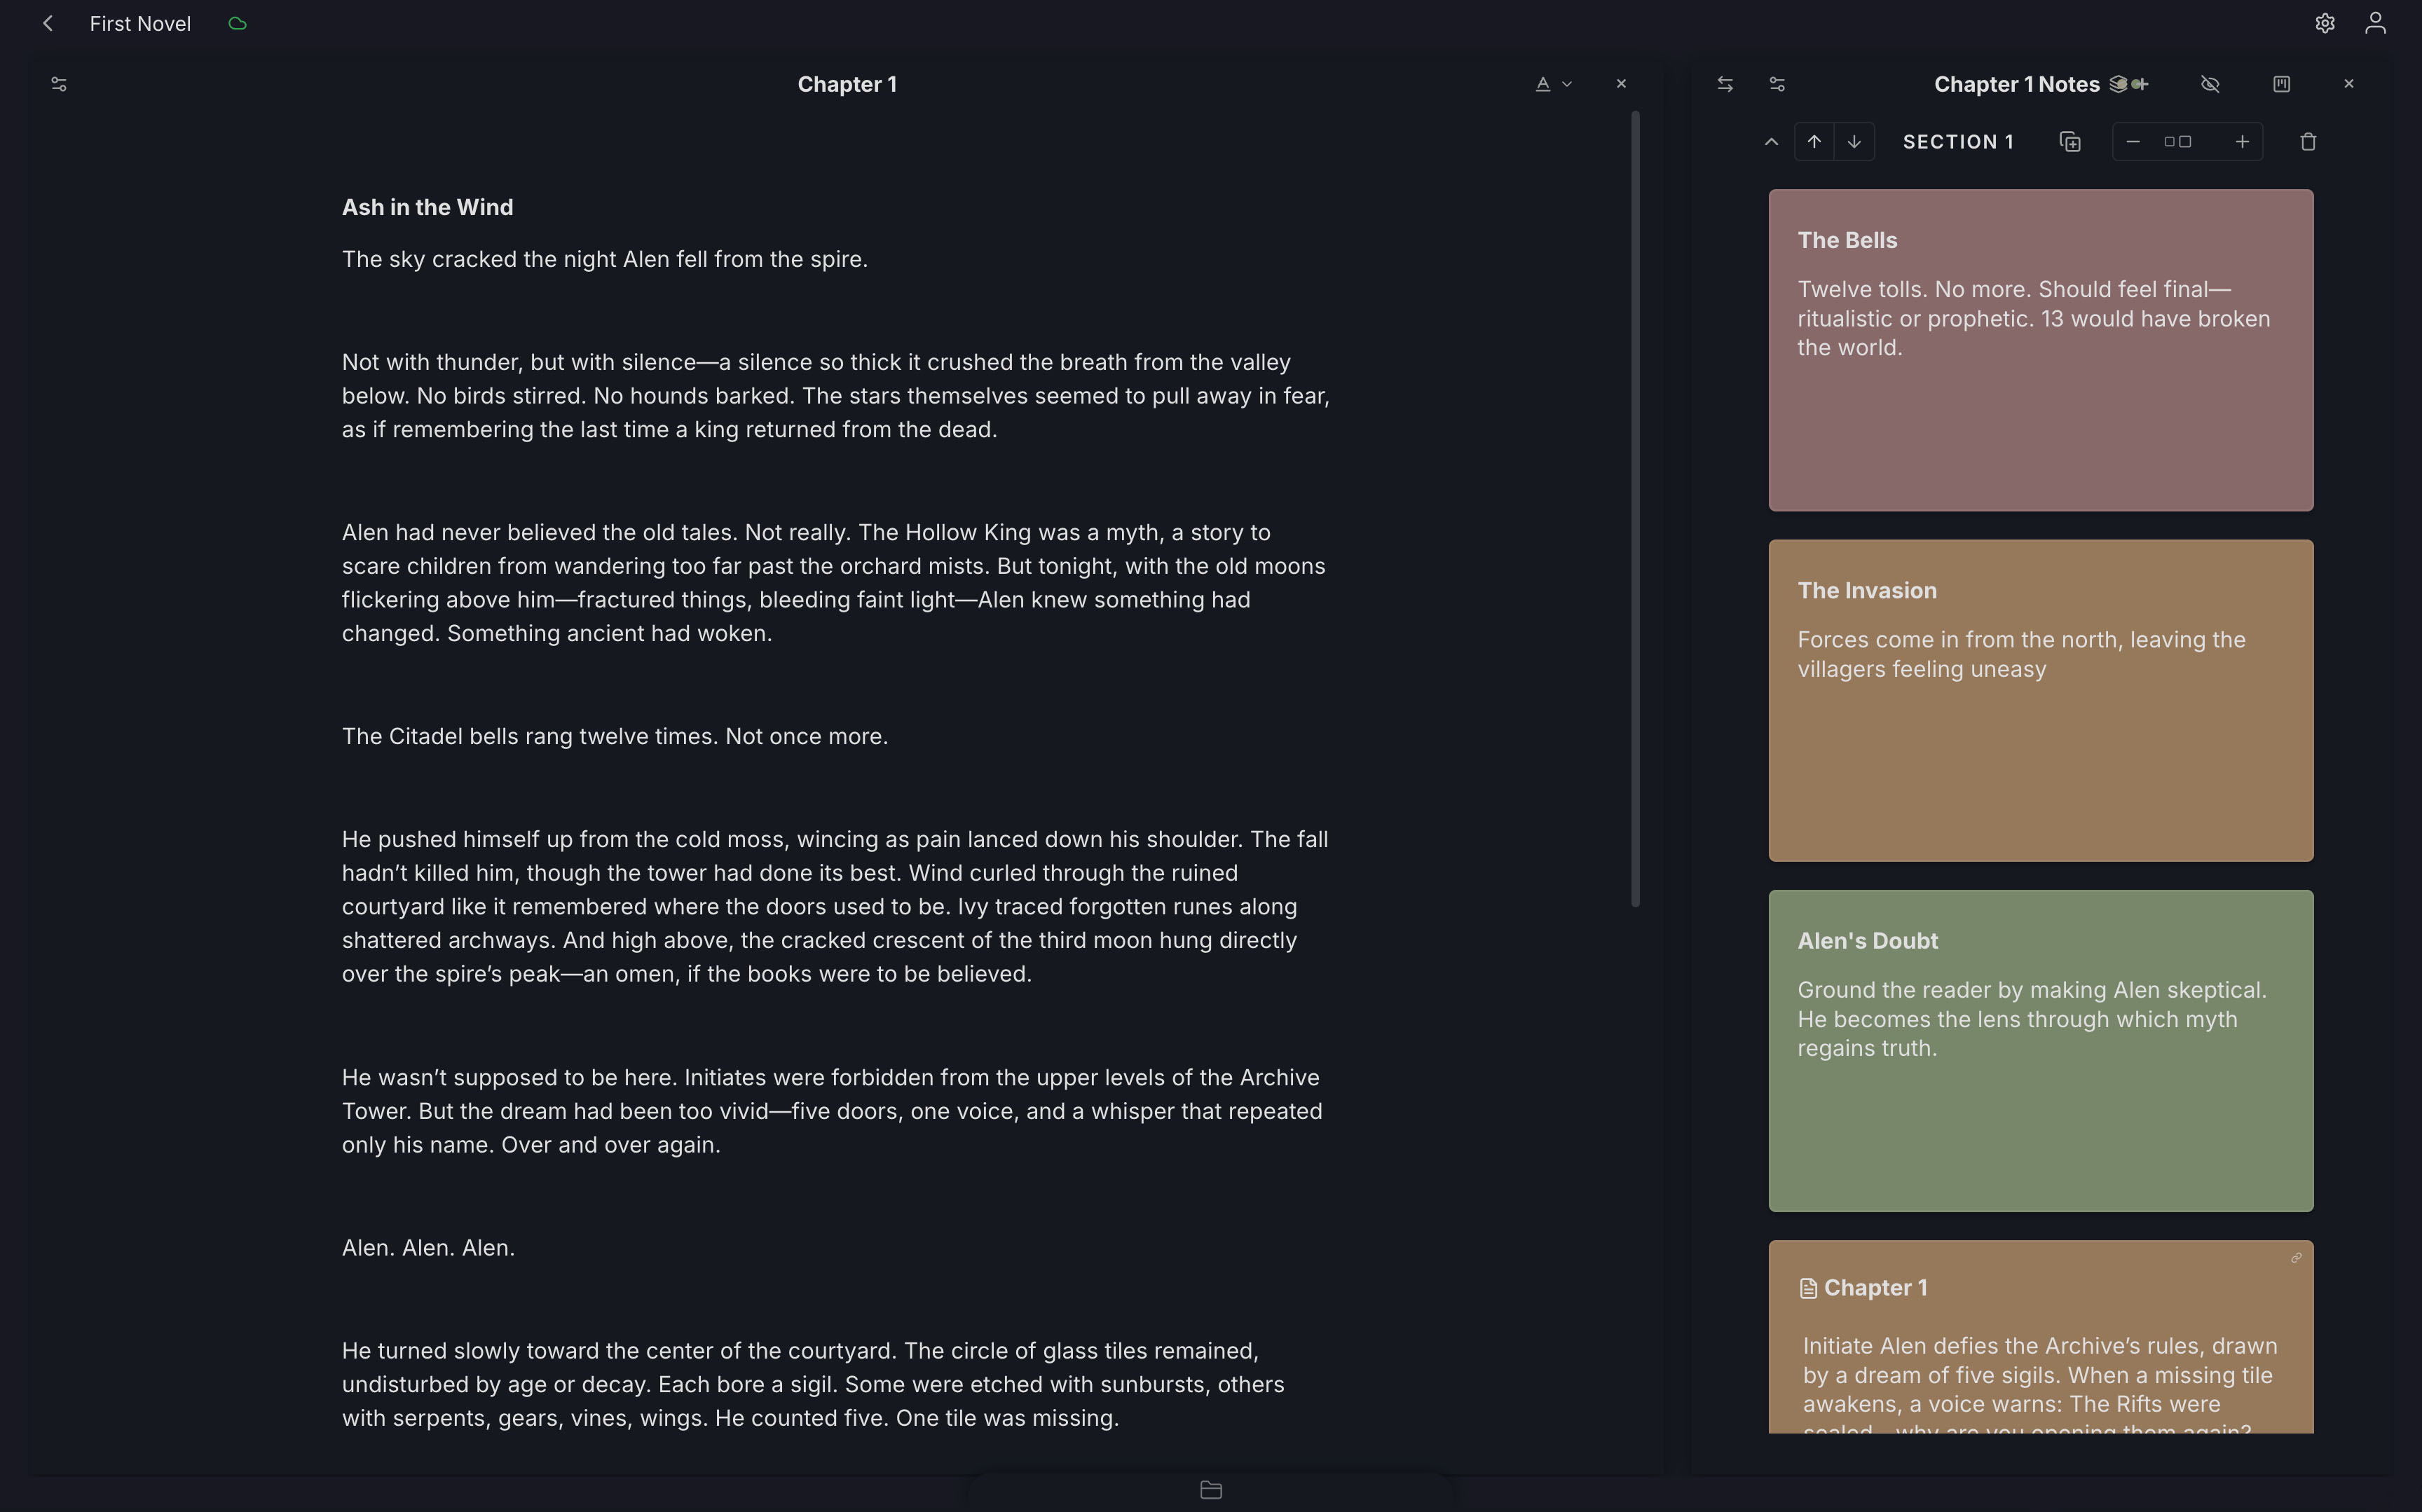2422x1512 pixels.
Task: Click the stacked layers icon beside Chapter 1 Notes
Action: 2119,84
